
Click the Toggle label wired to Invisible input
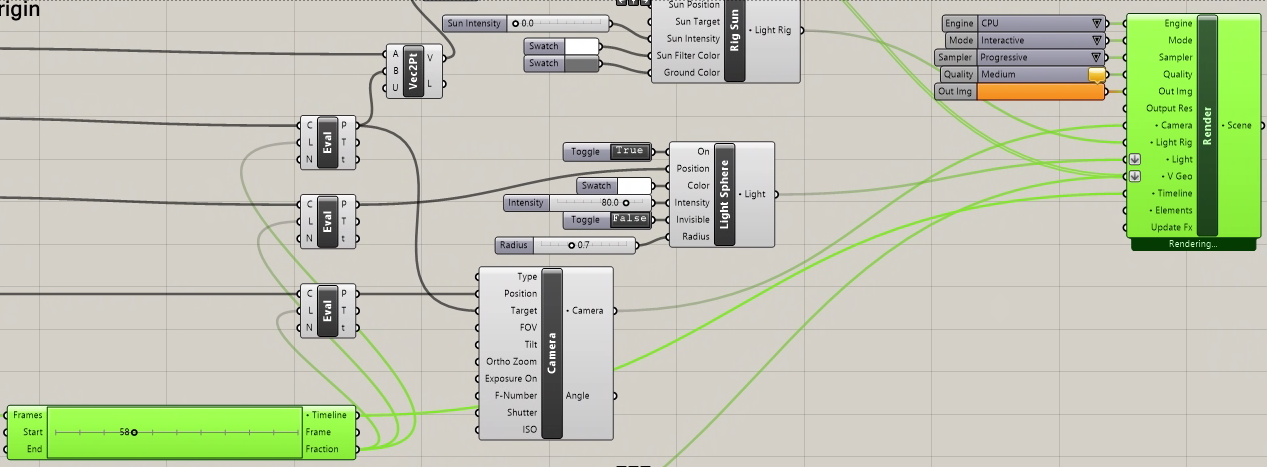coord(585,219)
